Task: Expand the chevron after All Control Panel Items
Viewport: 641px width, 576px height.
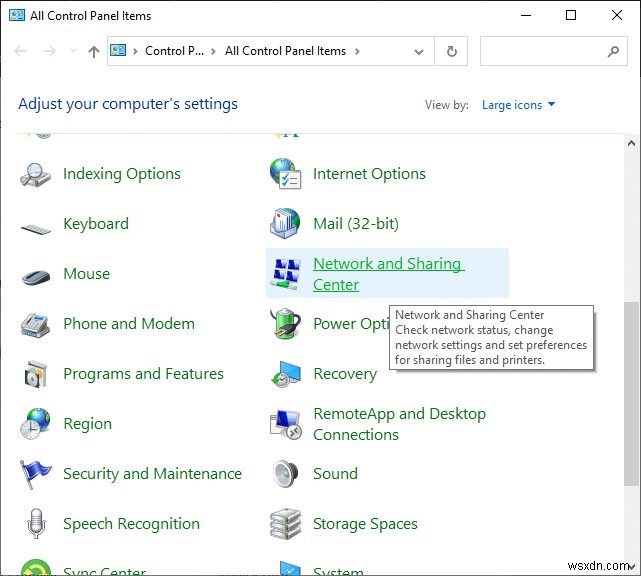Action: tap(357, 51)
